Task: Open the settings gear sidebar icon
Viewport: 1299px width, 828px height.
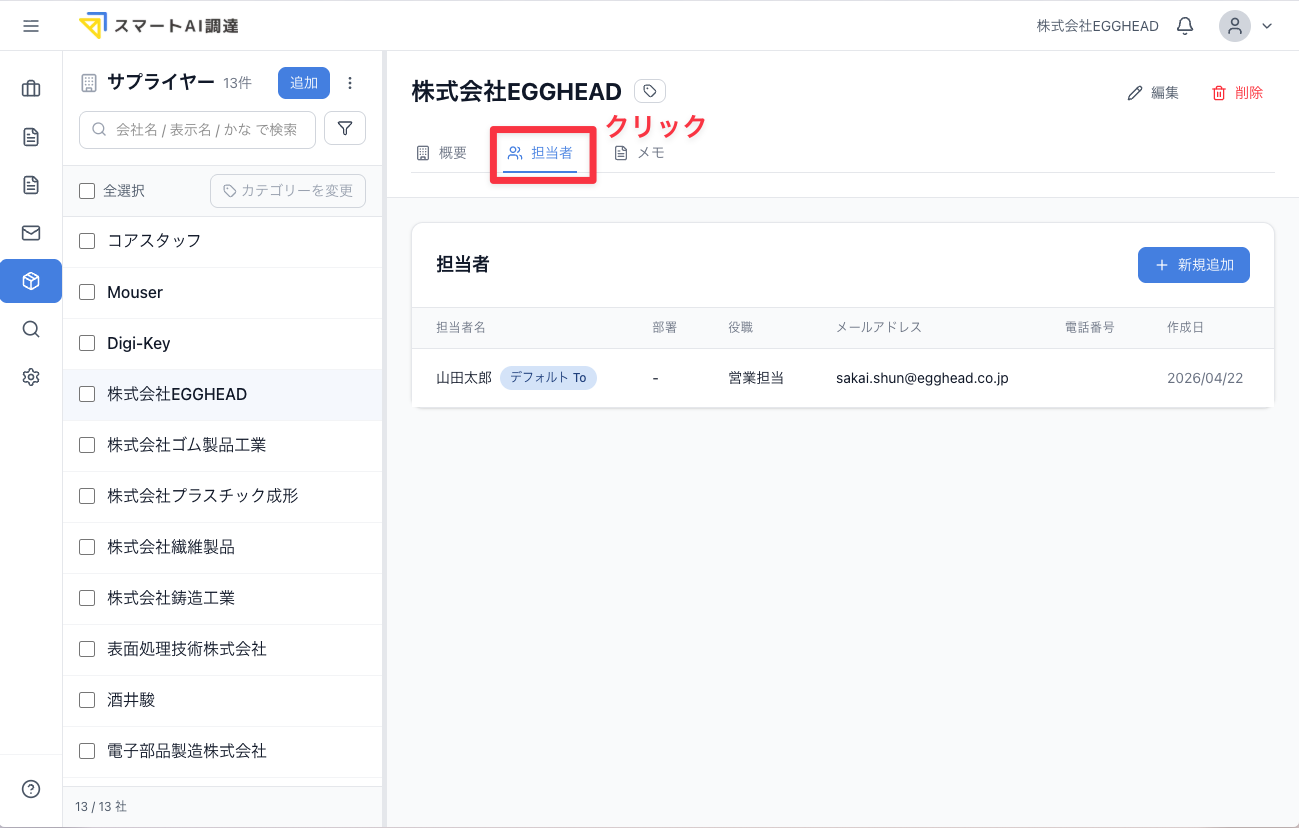Action: (x=31, y=377)
